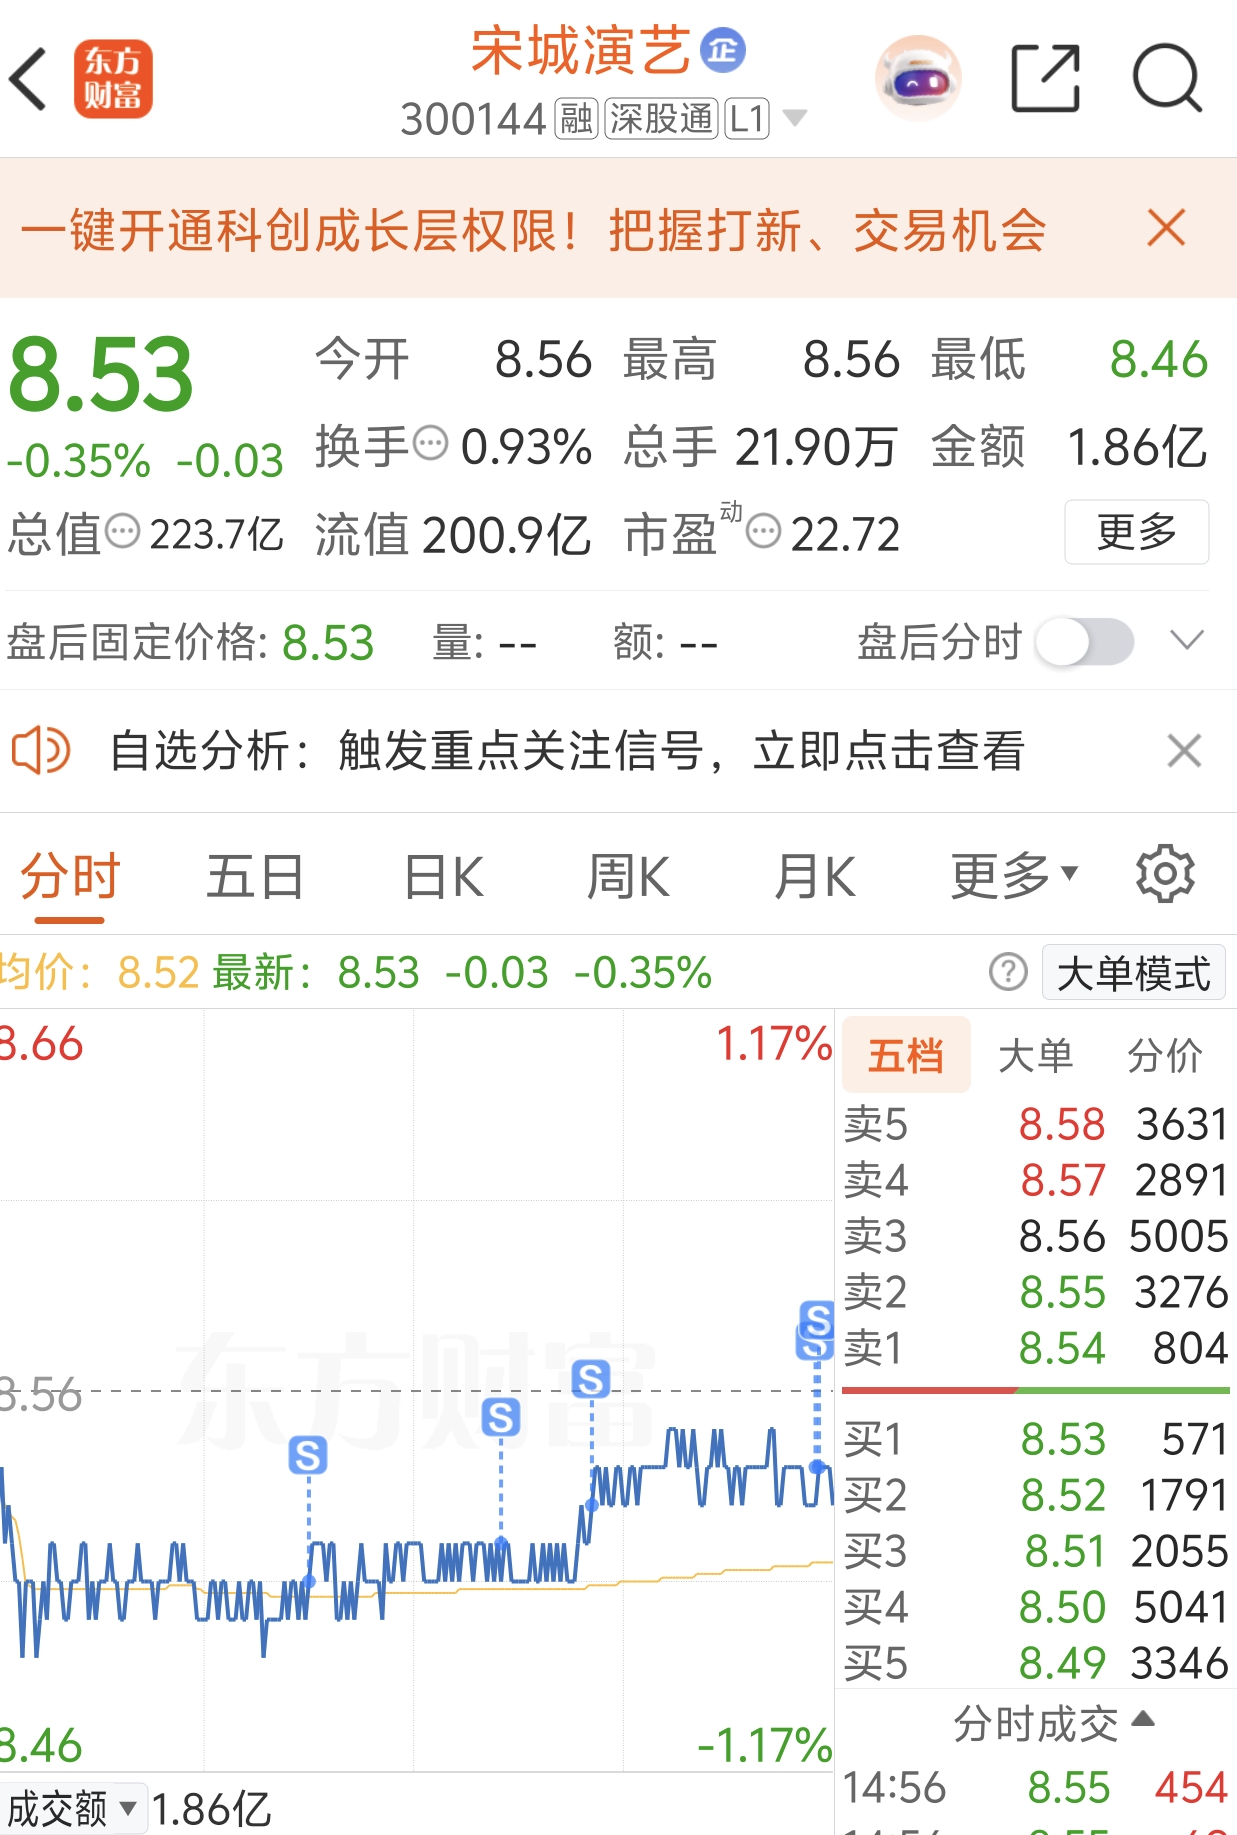This screenshot has width=1237, height=1835.
Task: Close the 科创成长层 promotion banner
Action: tap(1166, 228)
